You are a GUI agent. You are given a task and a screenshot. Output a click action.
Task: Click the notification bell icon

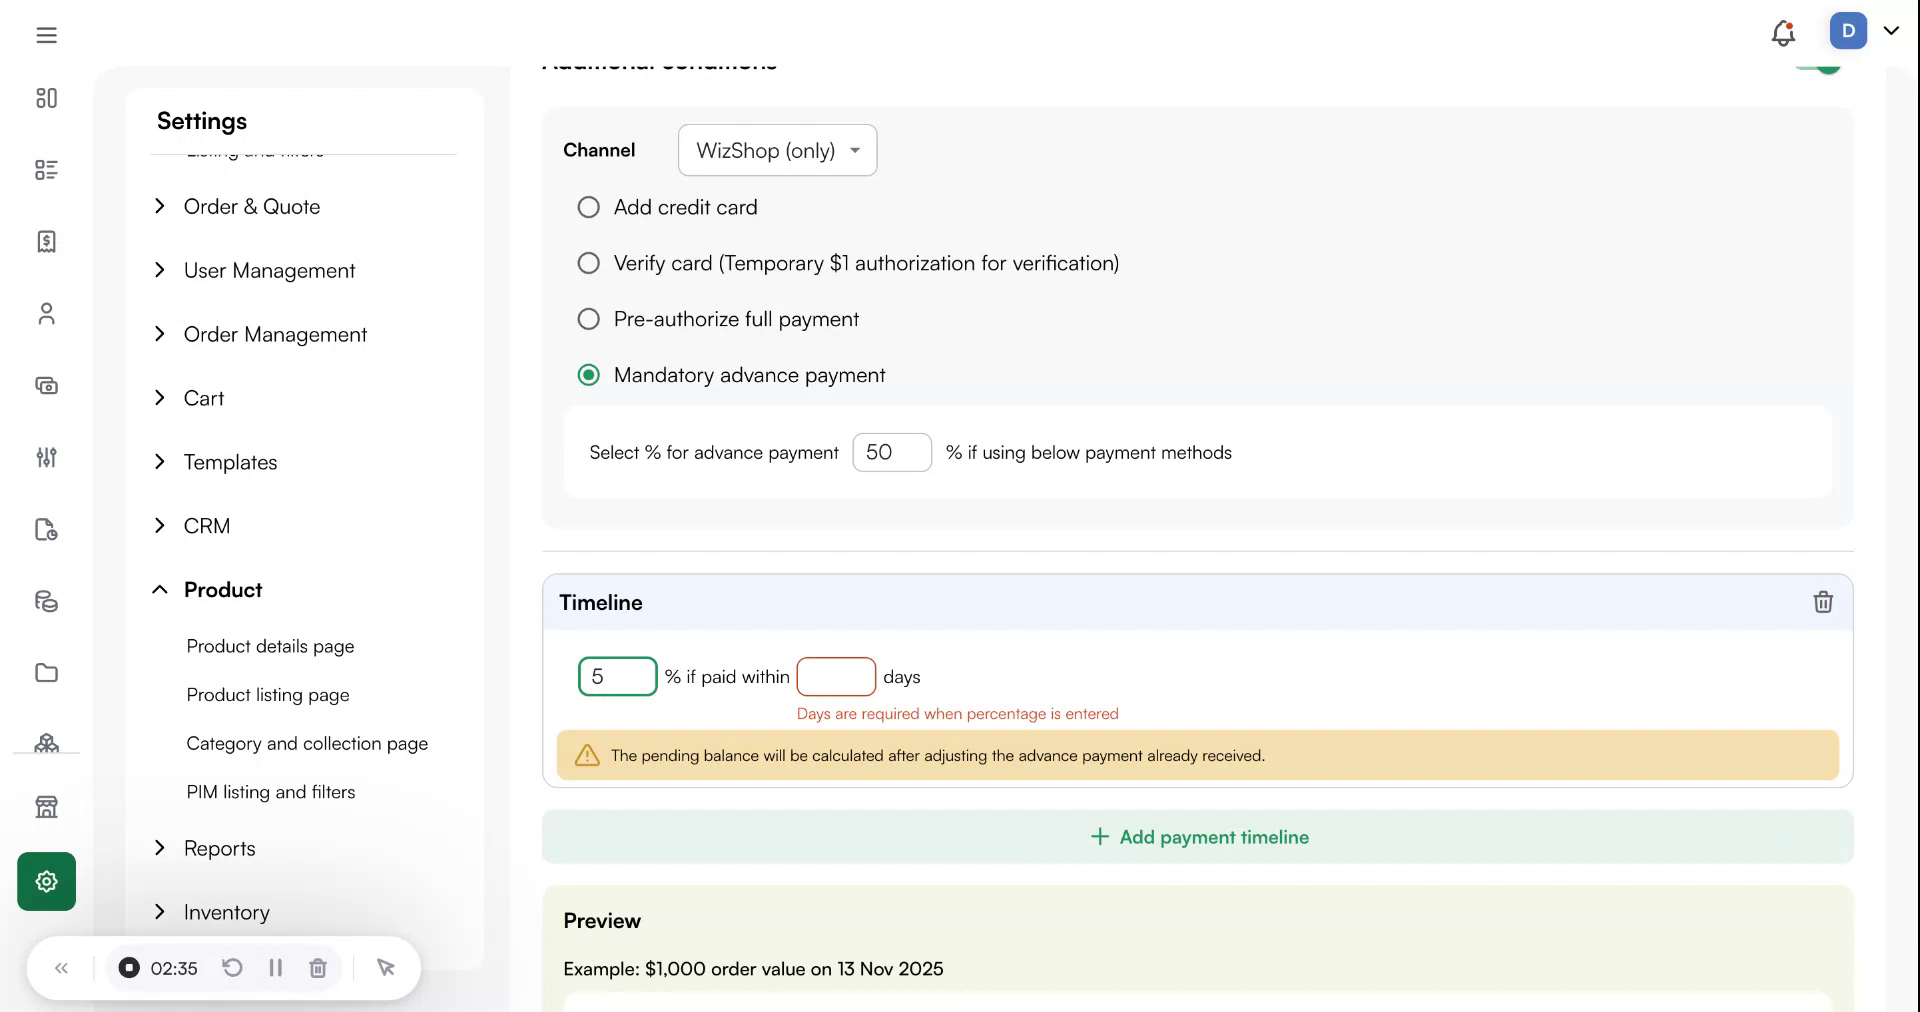point(1783,33)
